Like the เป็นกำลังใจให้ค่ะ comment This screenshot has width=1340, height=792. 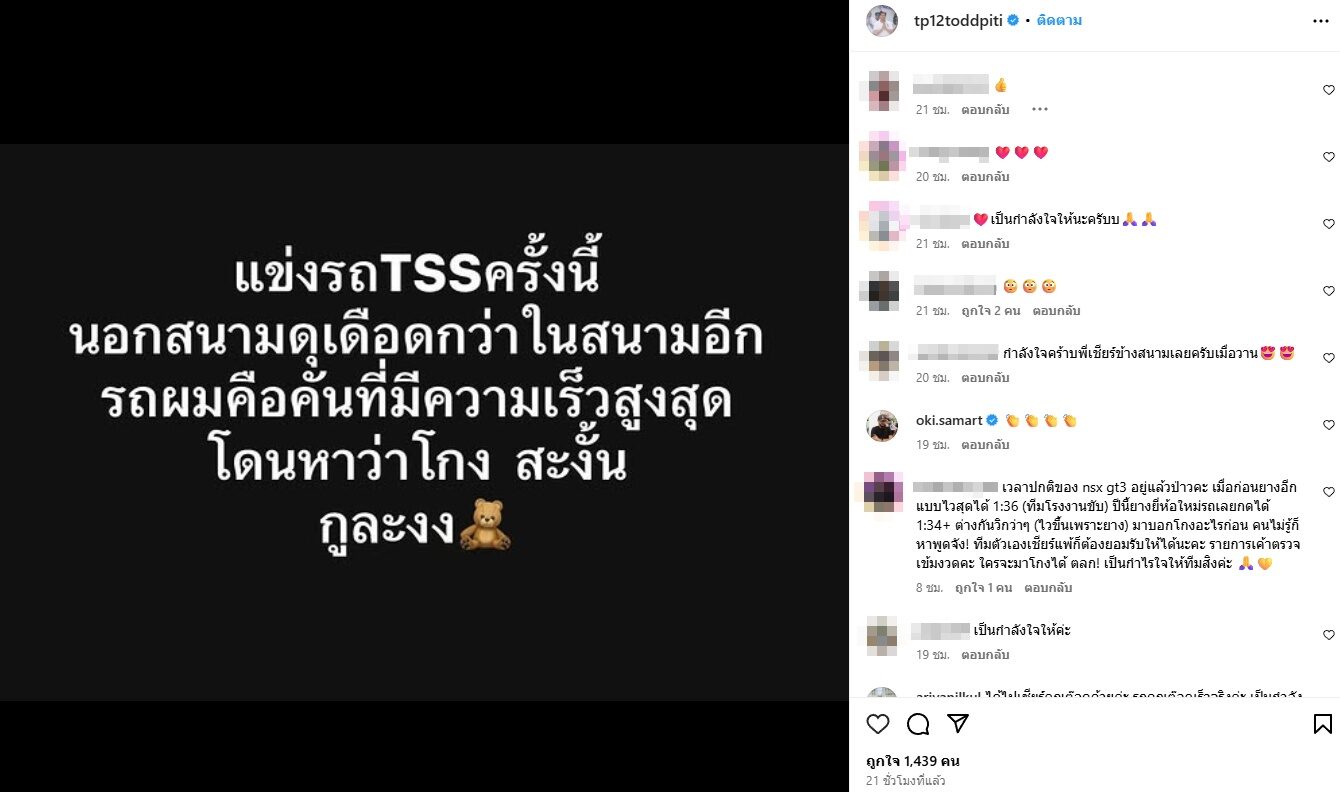pyautogui.click(x=1329, y=635)
